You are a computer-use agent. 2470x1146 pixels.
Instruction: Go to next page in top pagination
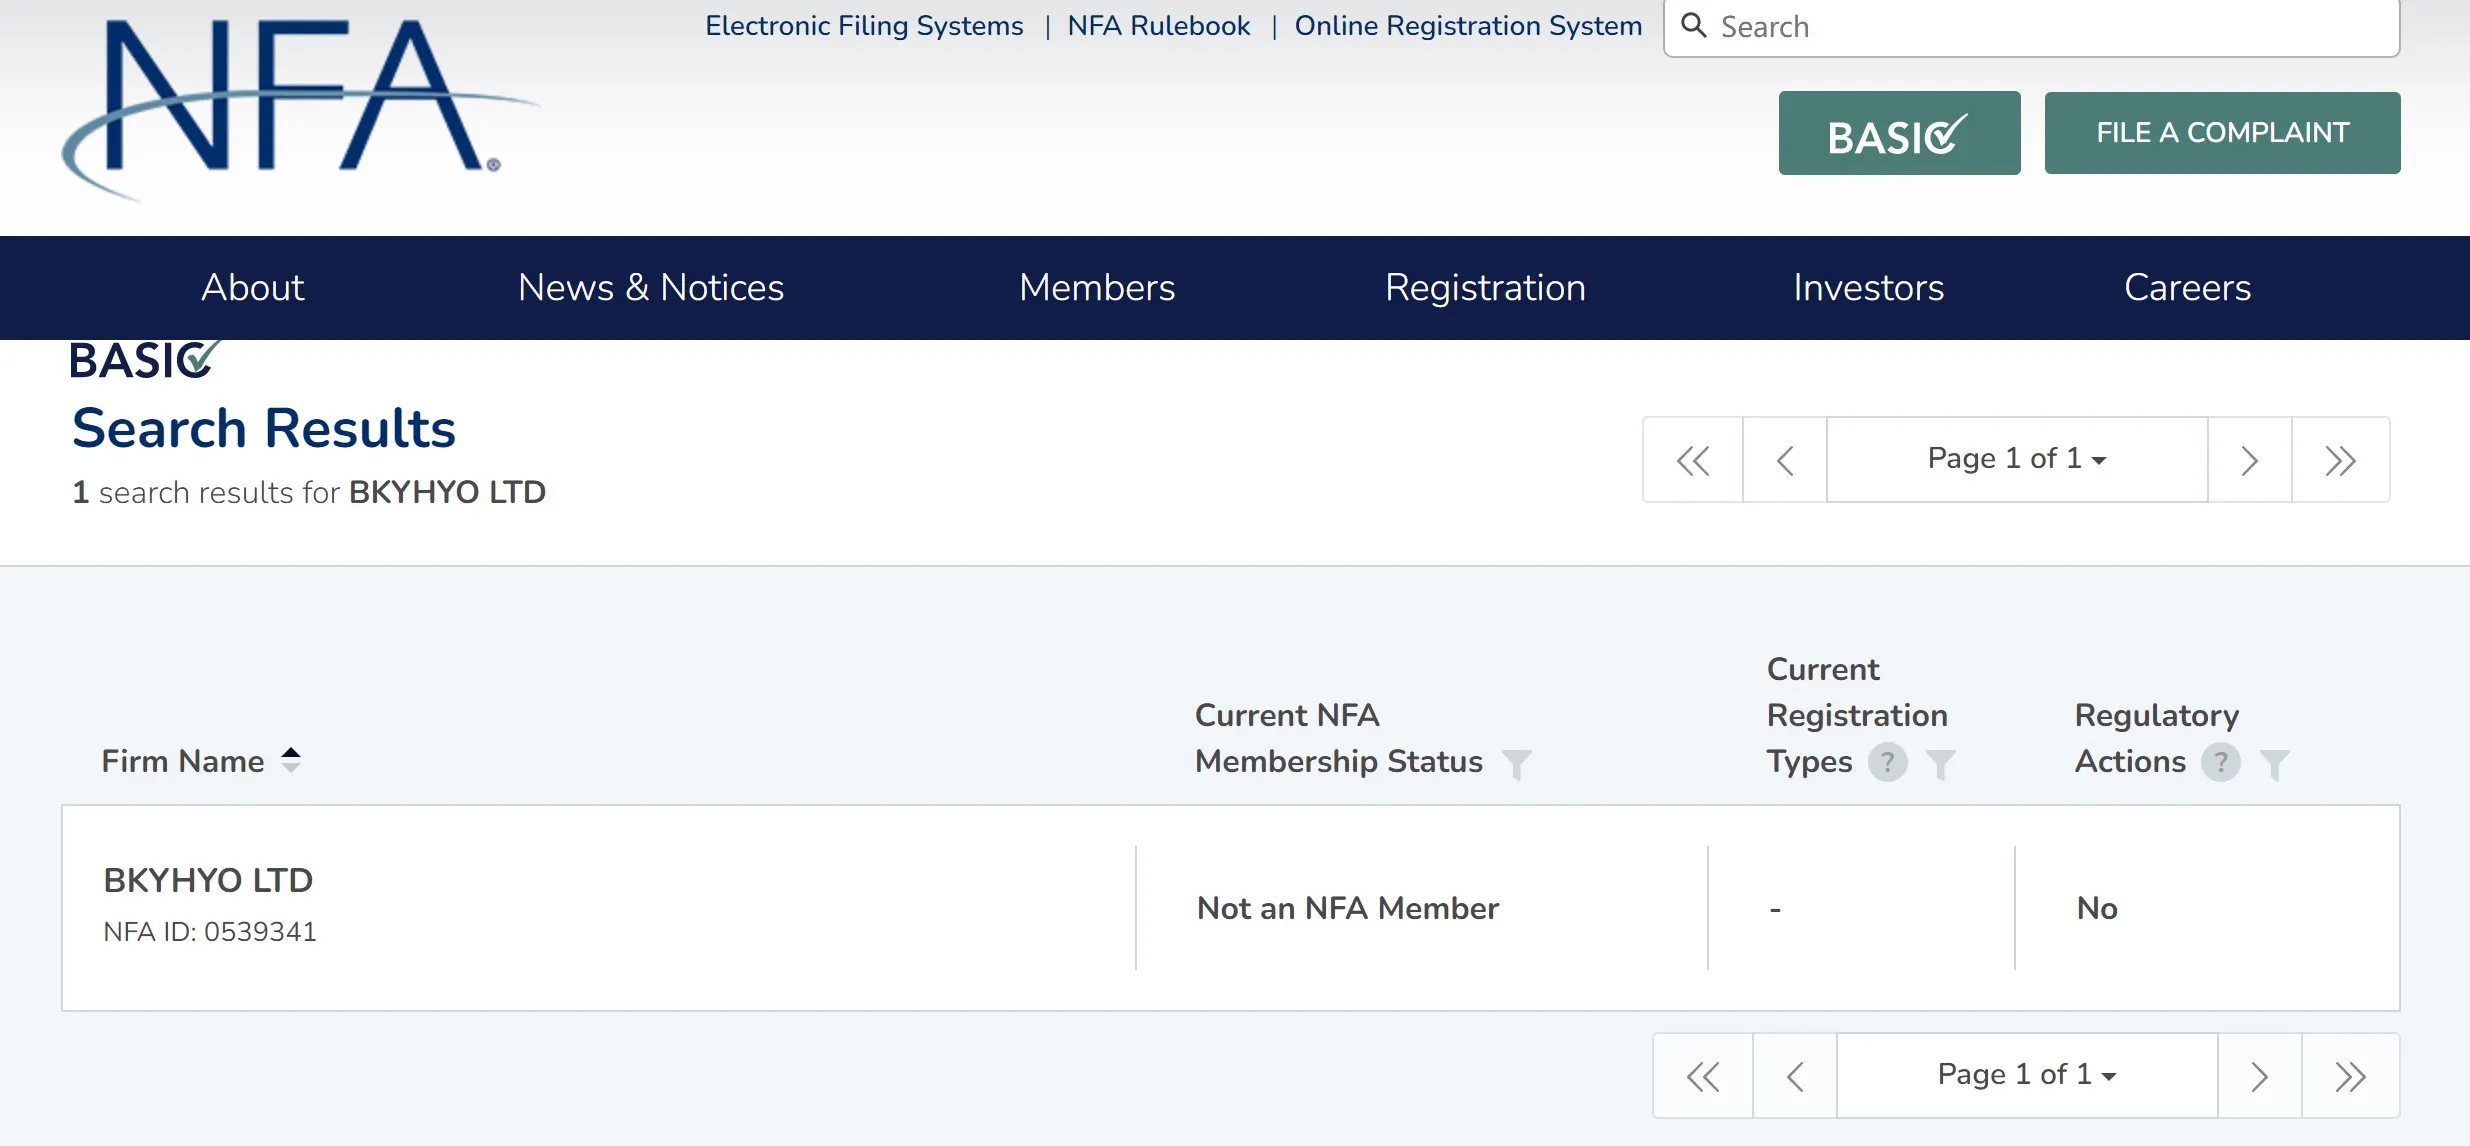tap(2249, 460)
